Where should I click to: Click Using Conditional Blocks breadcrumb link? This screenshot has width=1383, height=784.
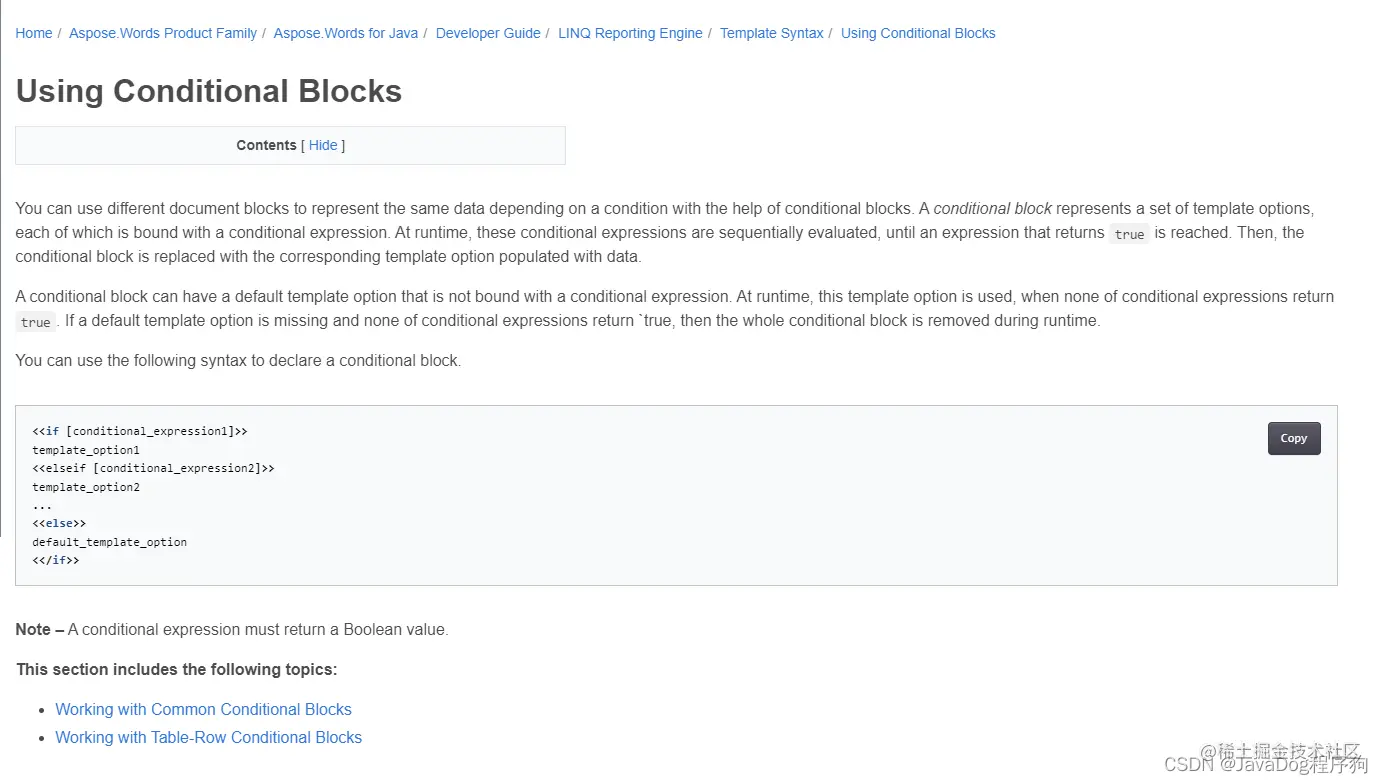click(x=918, y=33)
